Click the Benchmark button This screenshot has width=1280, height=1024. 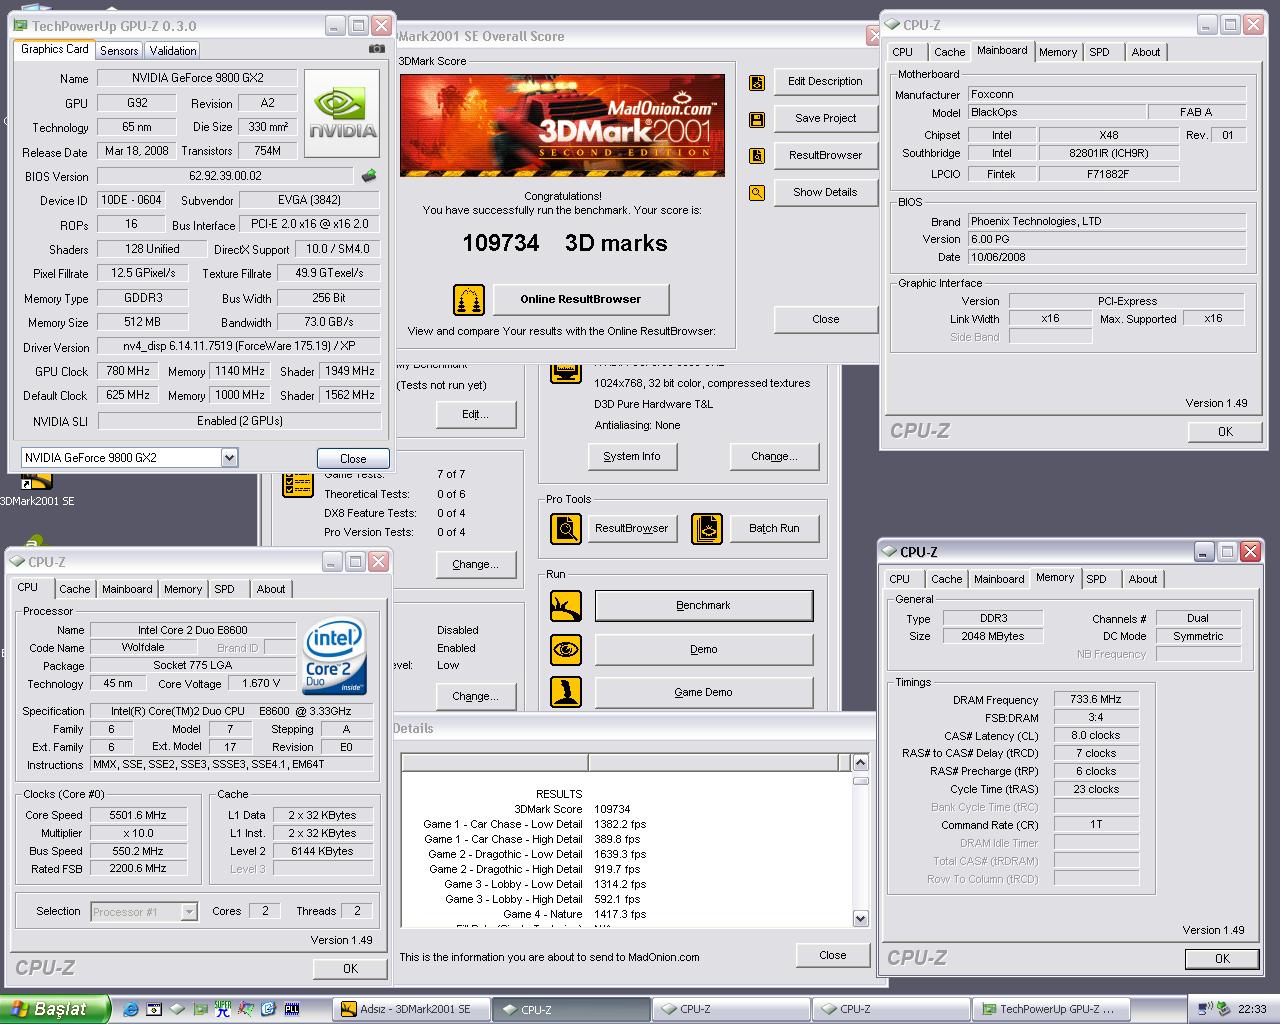(x=703, y=606)
